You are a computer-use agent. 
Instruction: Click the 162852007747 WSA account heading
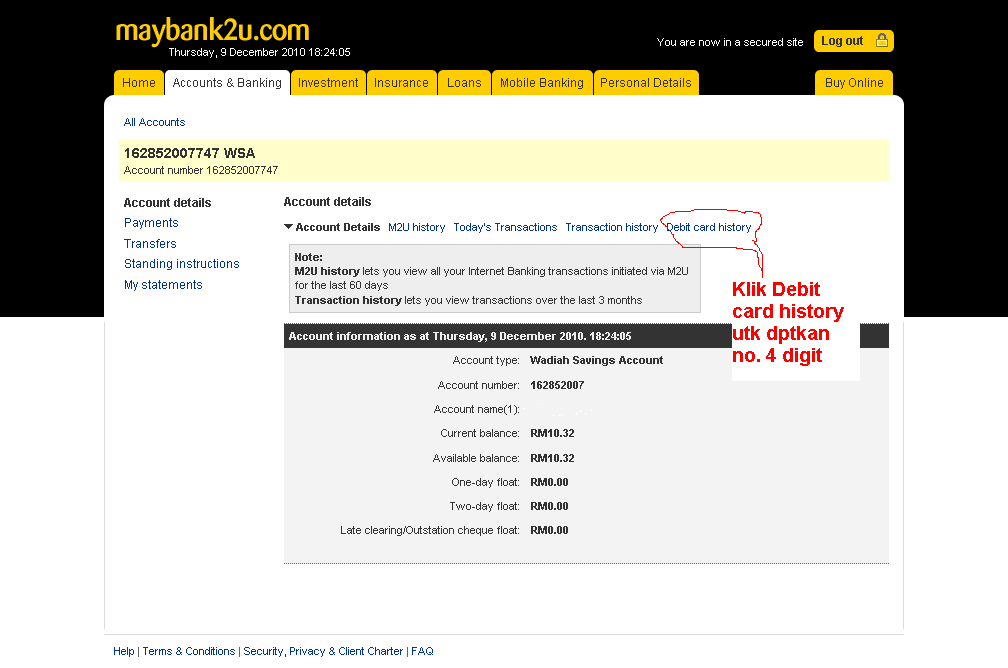(190, 153)
